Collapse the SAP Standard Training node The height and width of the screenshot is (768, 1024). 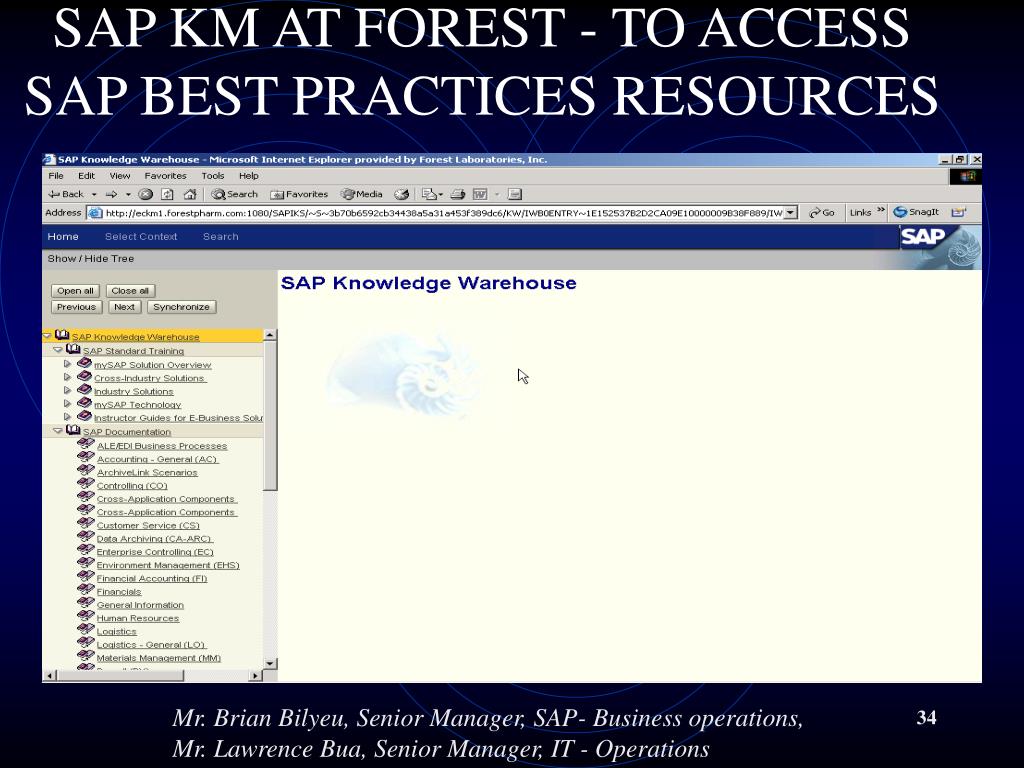(58, 350)
